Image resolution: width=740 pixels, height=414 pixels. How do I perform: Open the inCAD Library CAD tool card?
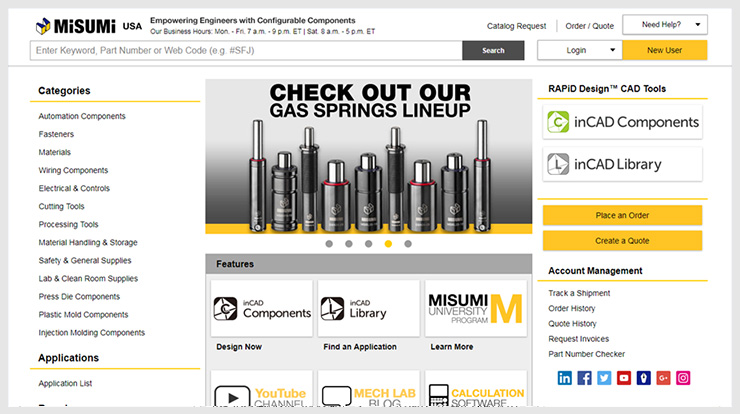(622, 164)
